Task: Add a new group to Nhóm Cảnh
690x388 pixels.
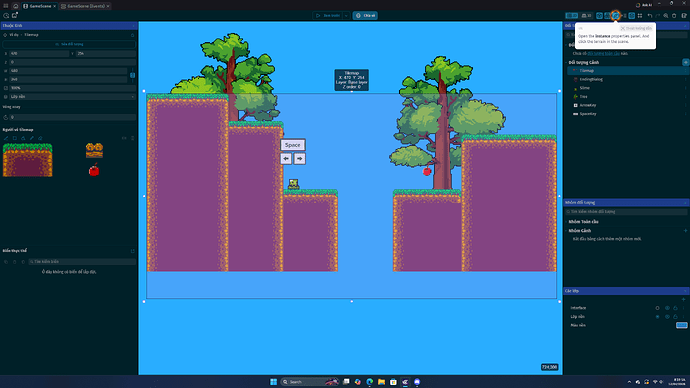Action: 685,231
